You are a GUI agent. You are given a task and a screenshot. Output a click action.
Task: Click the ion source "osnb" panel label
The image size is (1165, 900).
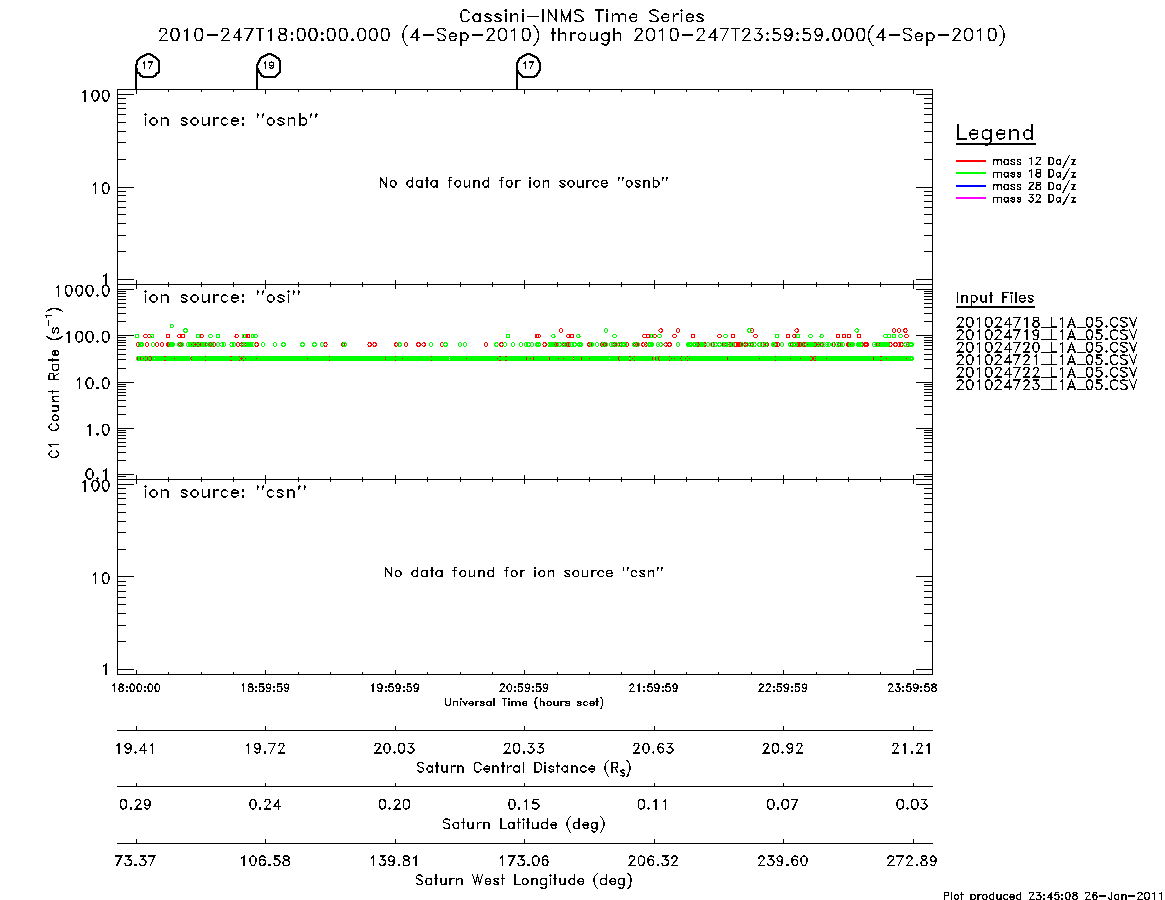click(x=231, y=120)
